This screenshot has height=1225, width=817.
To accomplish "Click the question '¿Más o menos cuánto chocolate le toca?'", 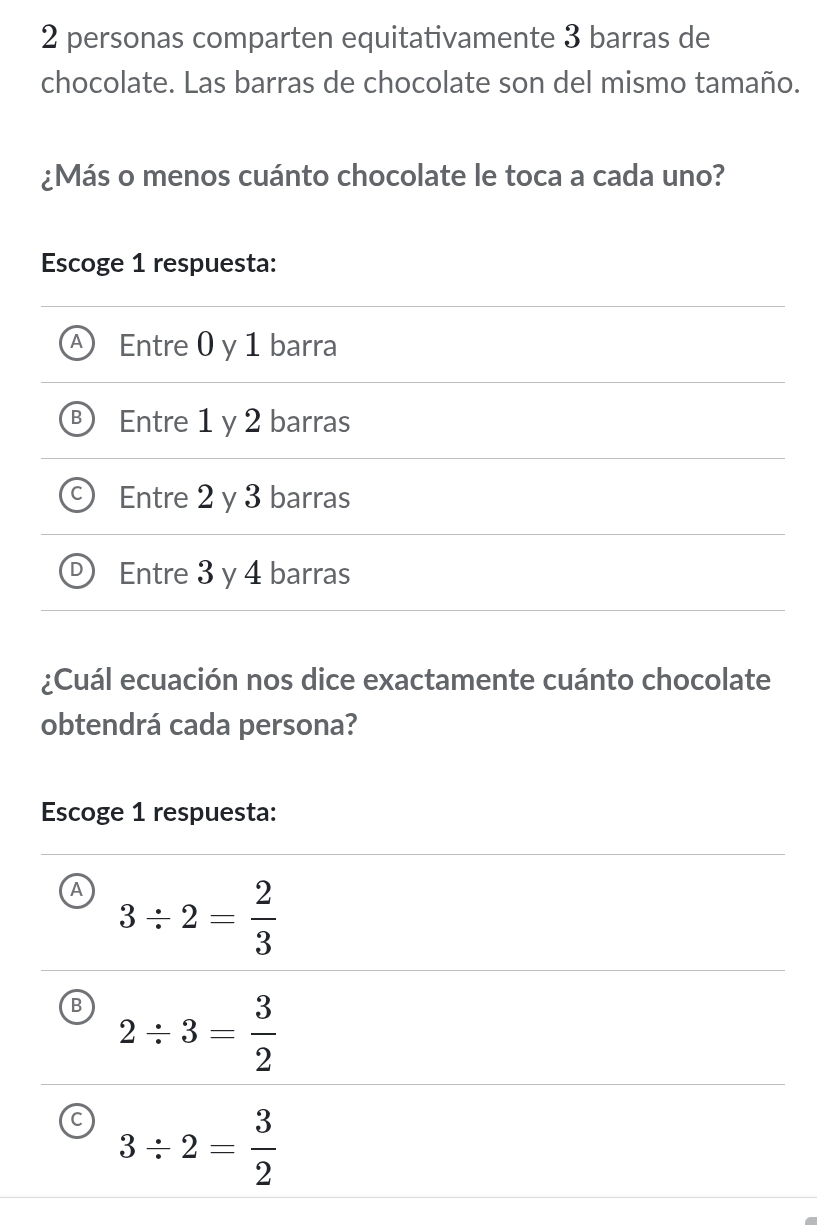I will [383, 178].
